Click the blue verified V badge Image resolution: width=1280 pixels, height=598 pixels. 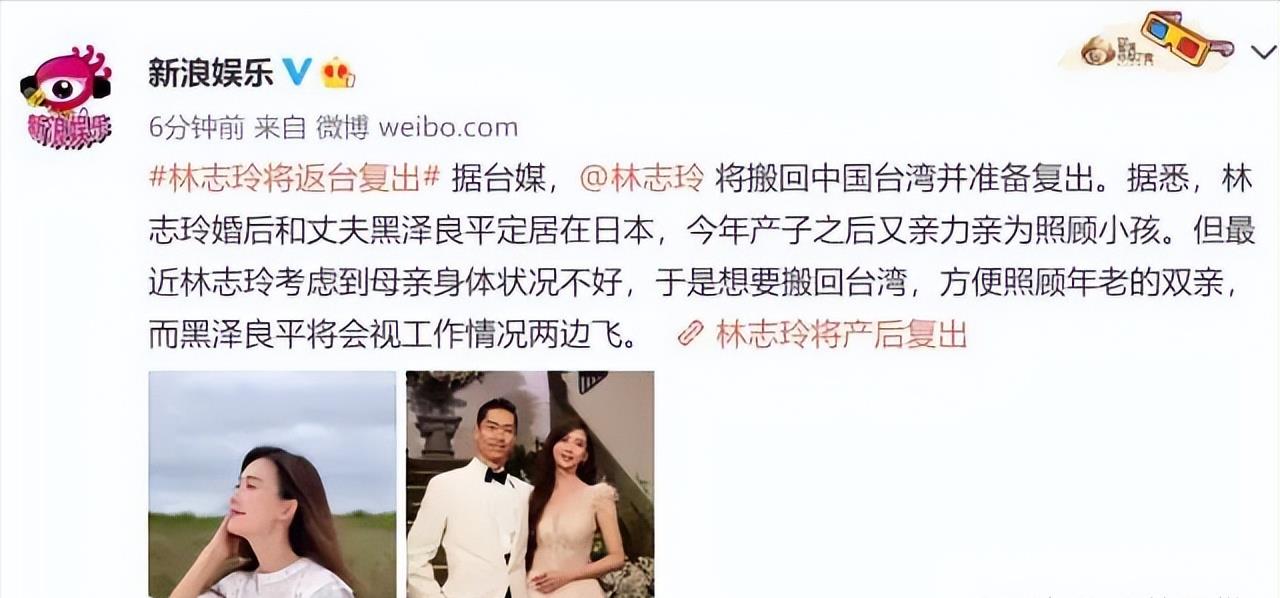point(296,72)
